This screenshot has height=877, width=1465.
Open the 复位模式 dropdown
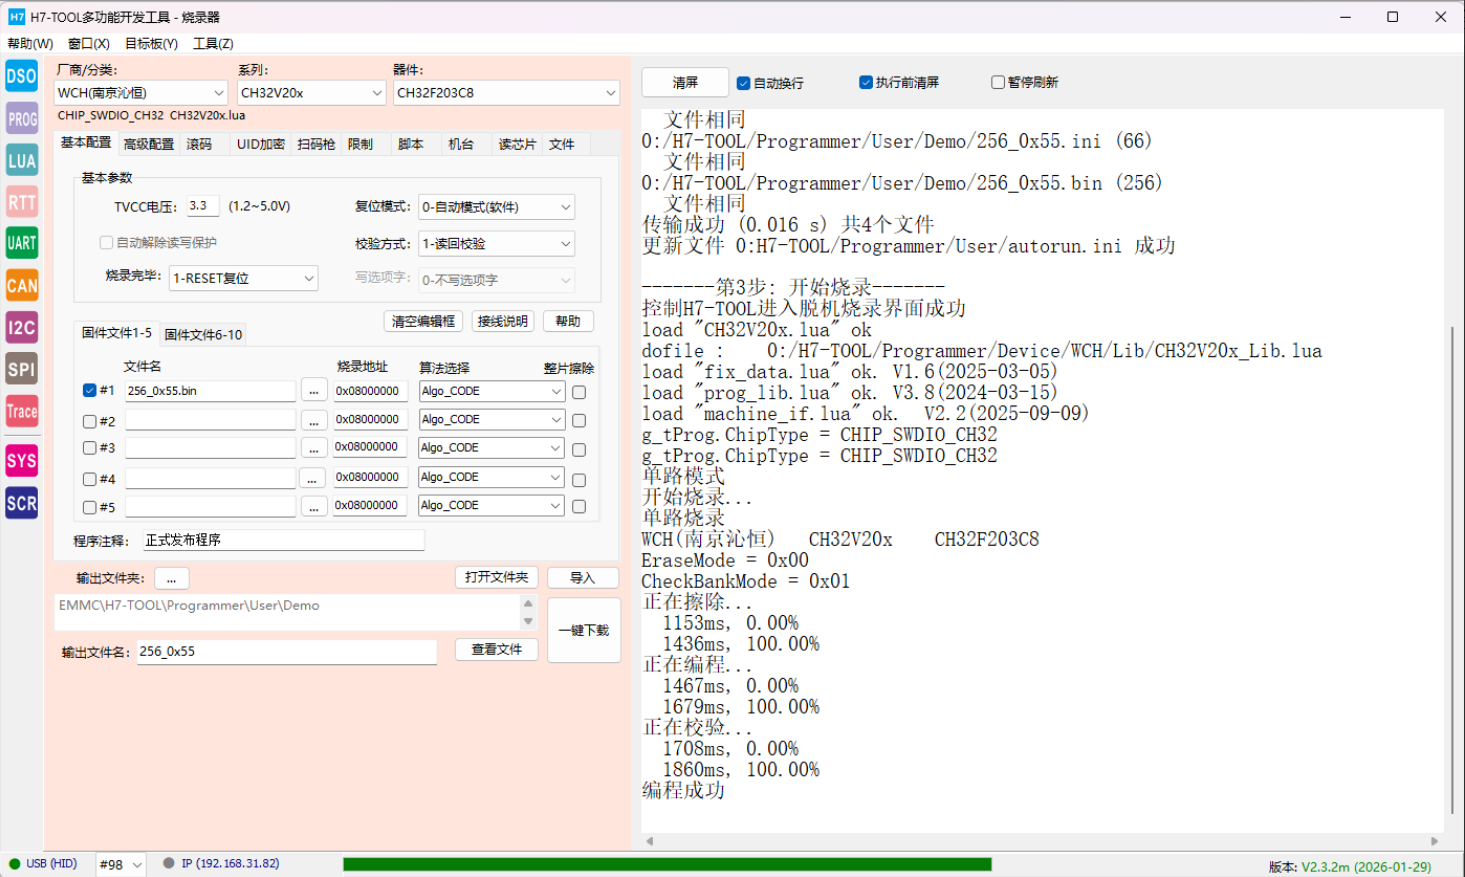click(x=496, y=207)
